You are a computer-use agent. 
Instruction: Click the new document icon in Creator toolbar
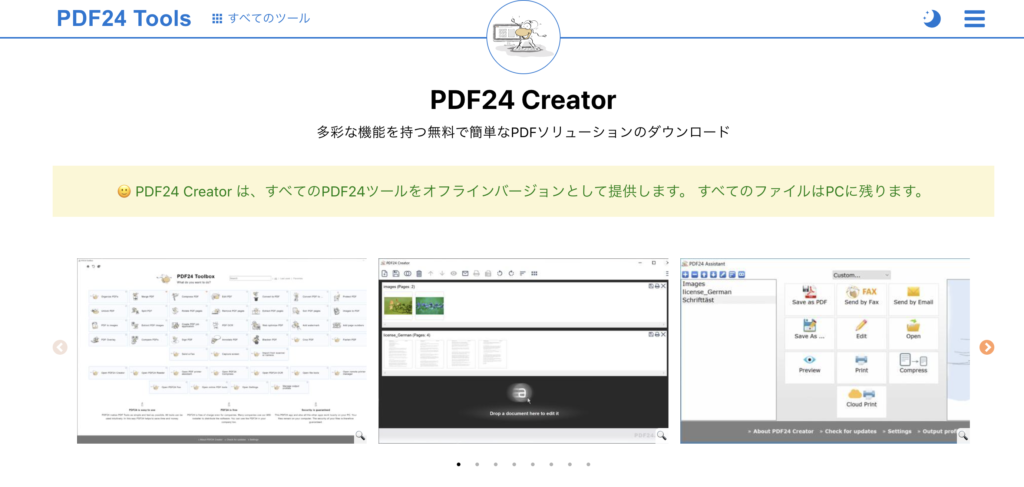[385, 274]
